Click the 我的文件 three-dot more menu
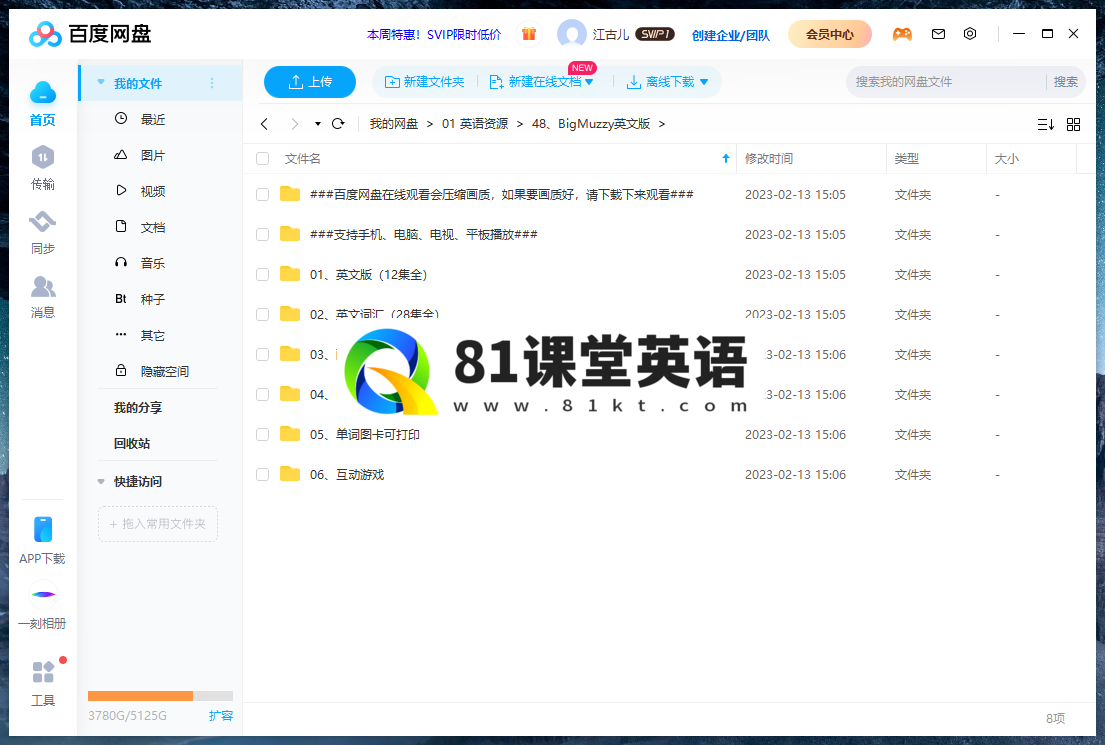This screenshot has width=1105, height=745. [212, 83]
